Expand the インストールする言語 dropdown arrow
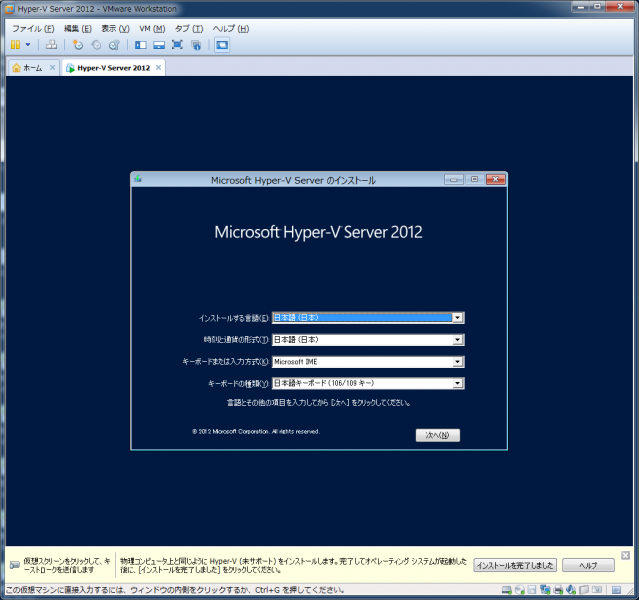The height and width of the screenshot is (600, 639). pos(458,318)
